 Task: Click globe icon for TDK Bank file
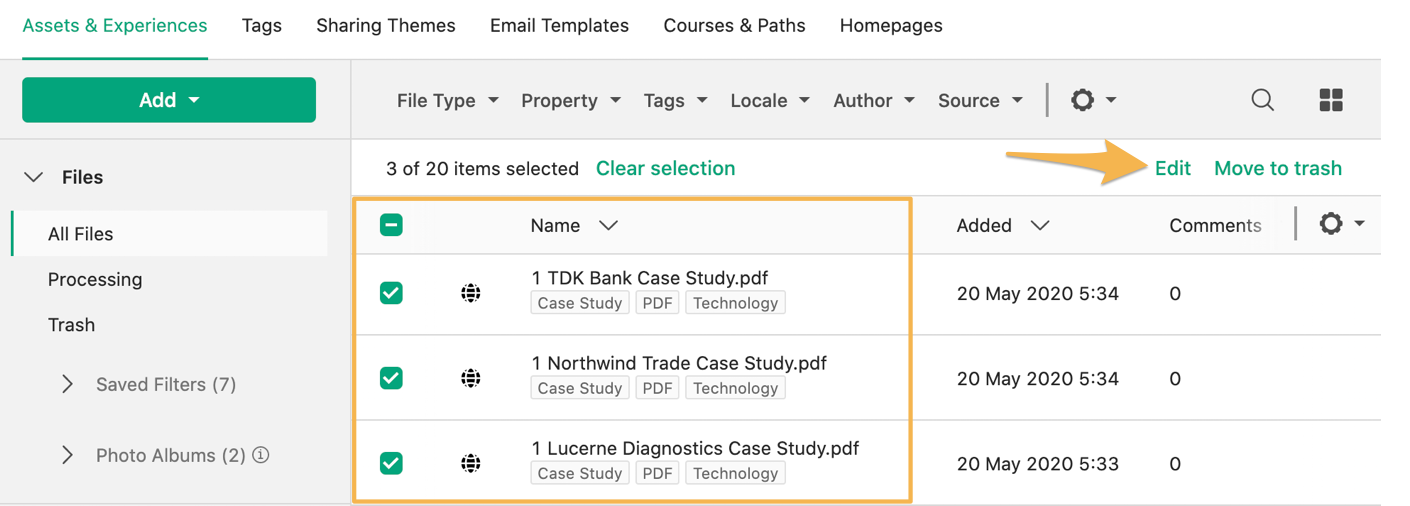(x=471, y=293)
